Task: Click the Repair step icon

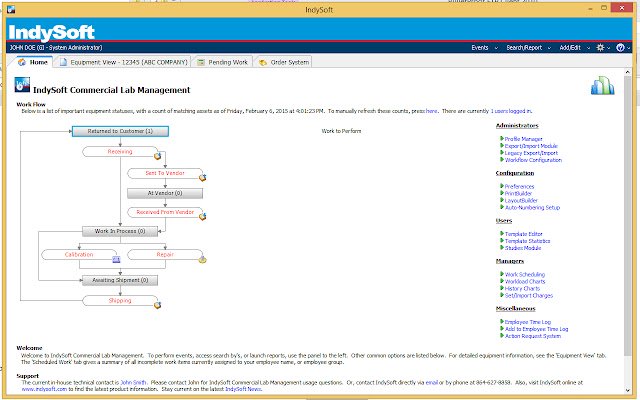Action: click(x=202, y=259)
